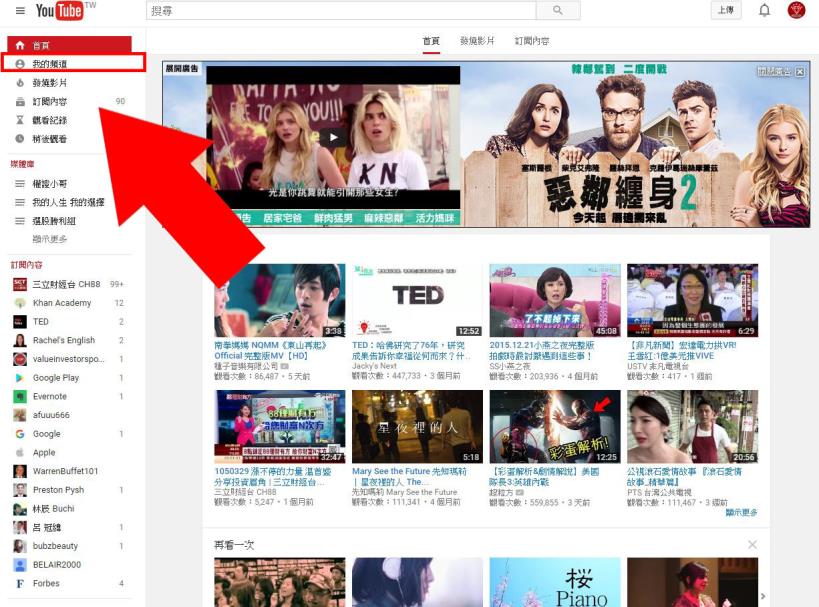819x607 pixels.
Task: Open the Evernote channel avatar
Action: pyautogui.click(x=21, y=396)
